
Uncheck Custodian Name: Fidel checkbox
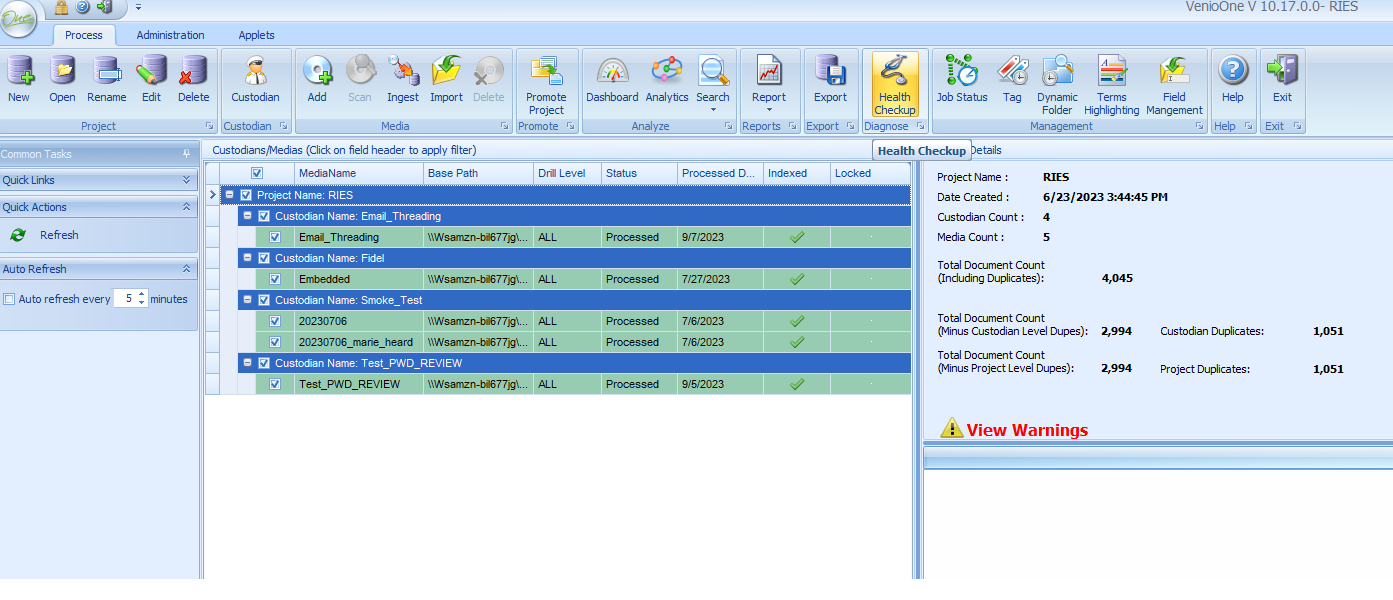click(x=264, y=258)
